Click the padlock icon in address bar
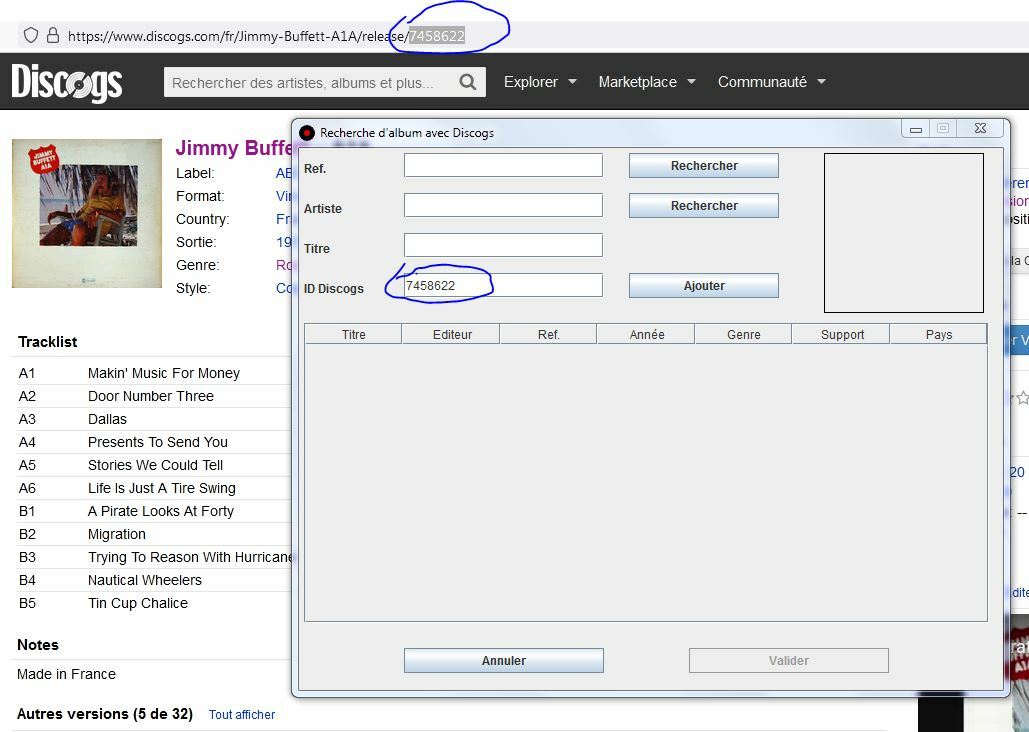Image resolution: width=1029 pixels, height=732 pixels. point(53,35)
